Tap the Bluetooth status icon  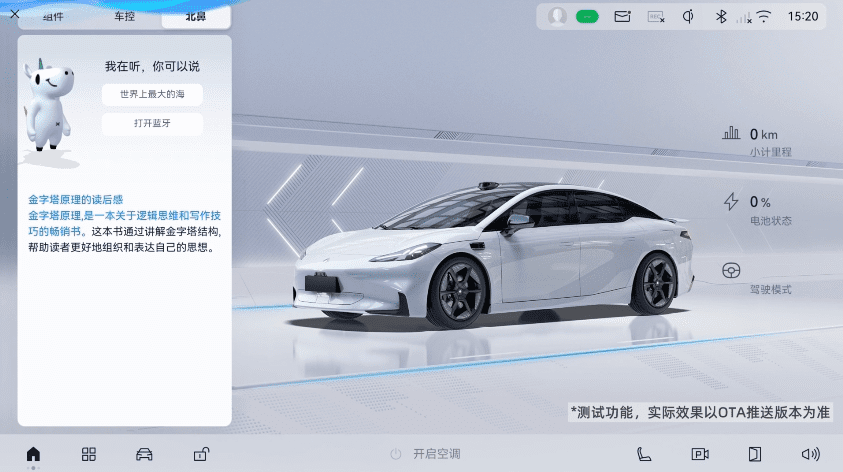click(x=720, y=16)
